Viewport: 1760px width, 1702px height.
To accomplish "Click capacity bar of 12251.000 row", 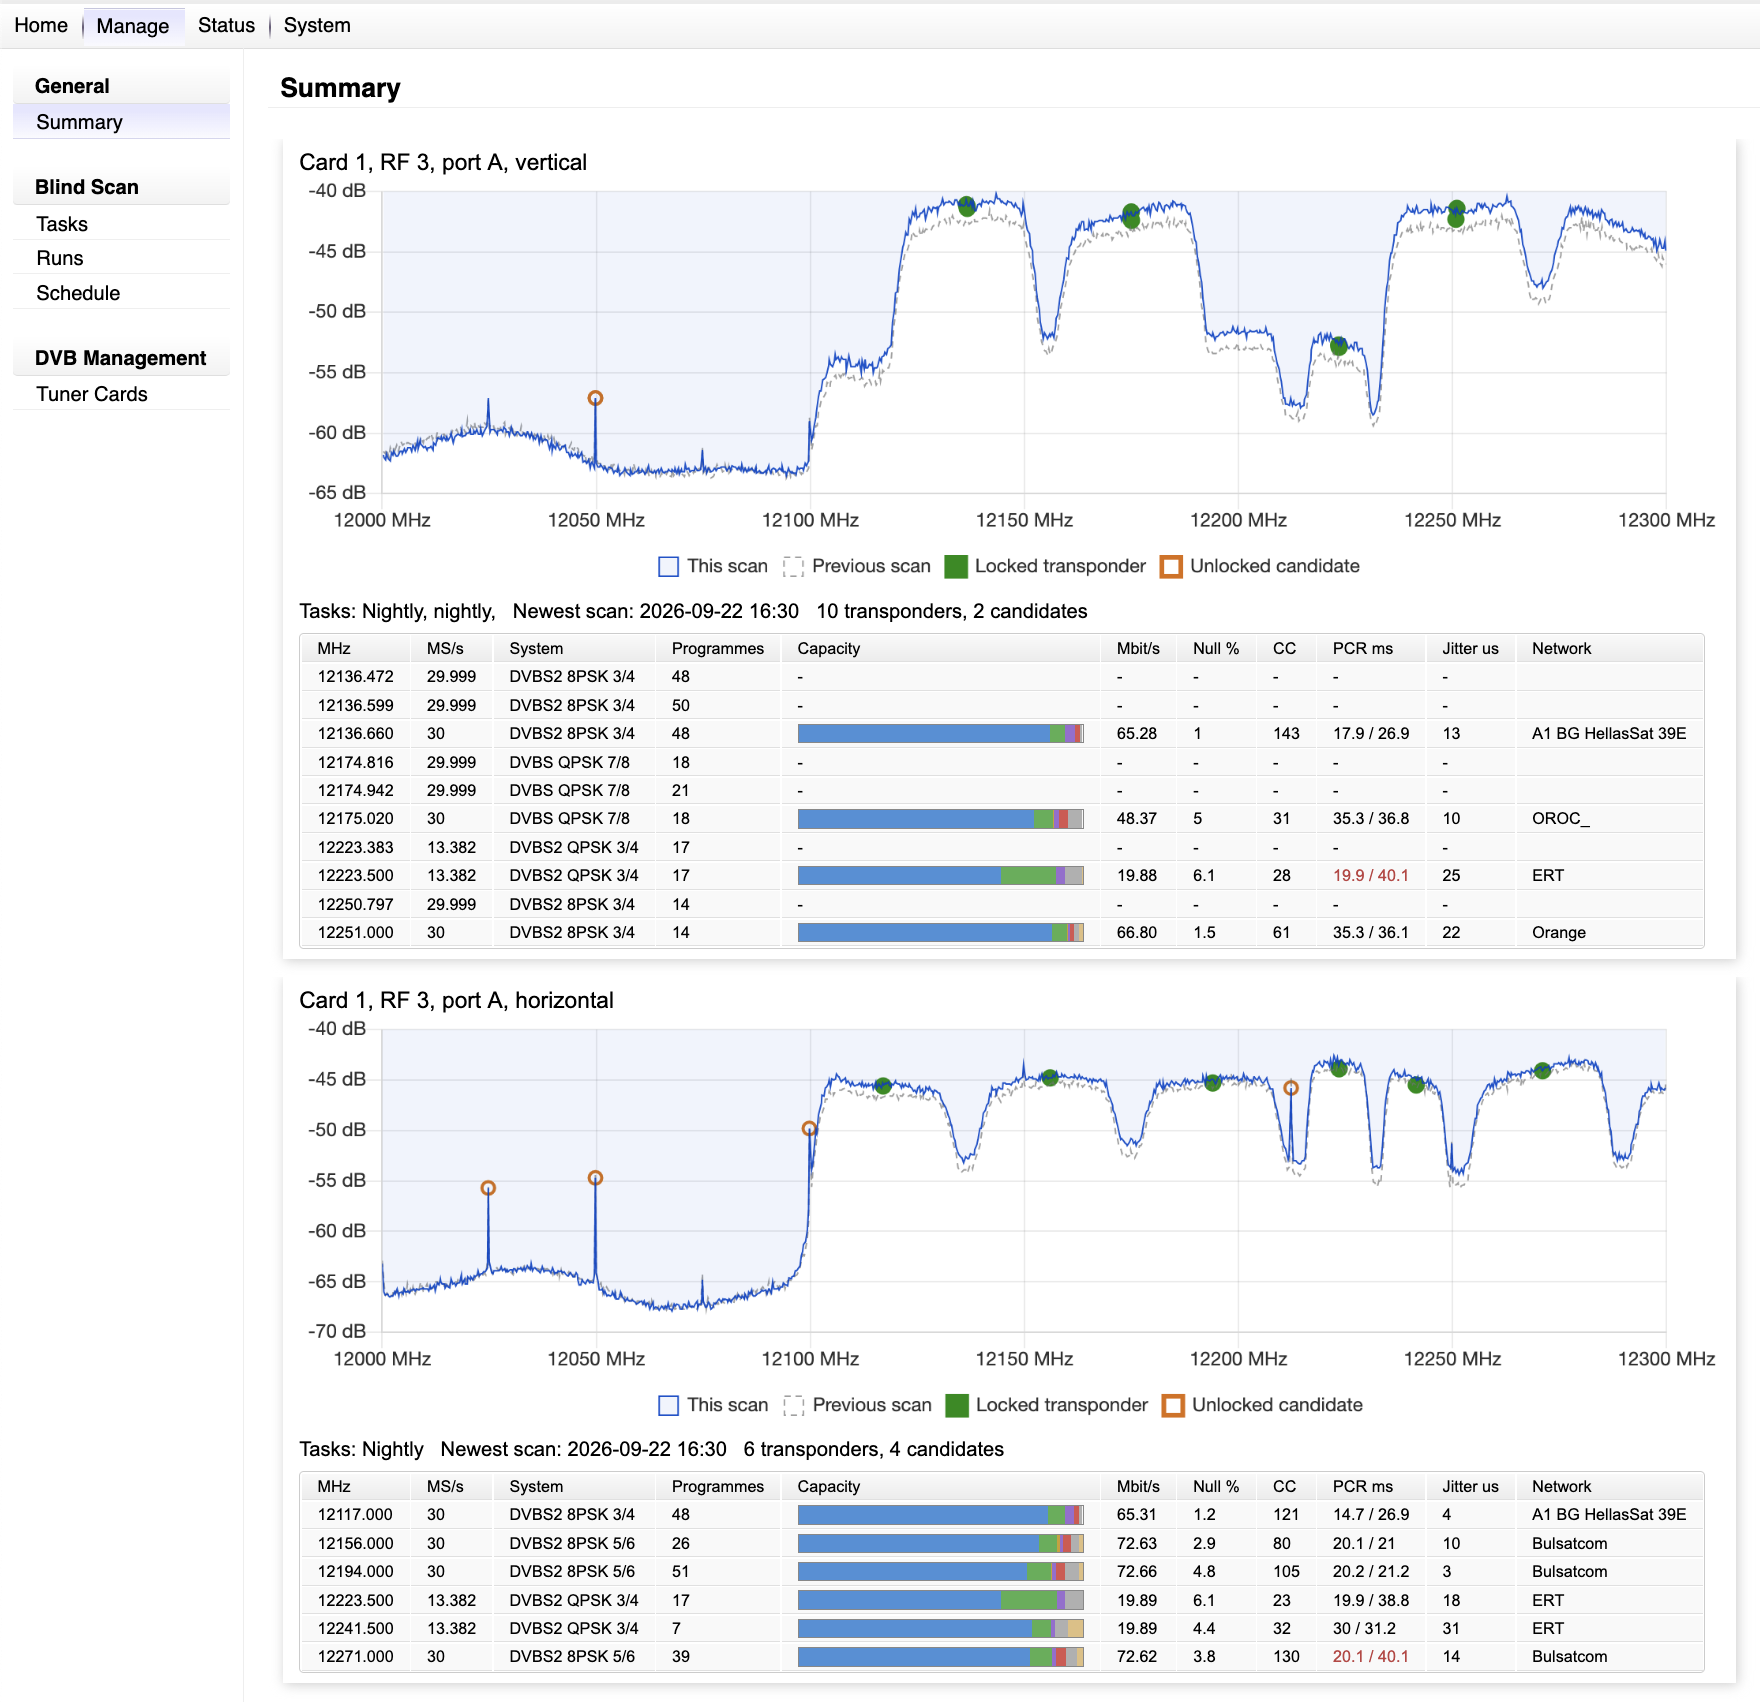I will coord(940,932).
